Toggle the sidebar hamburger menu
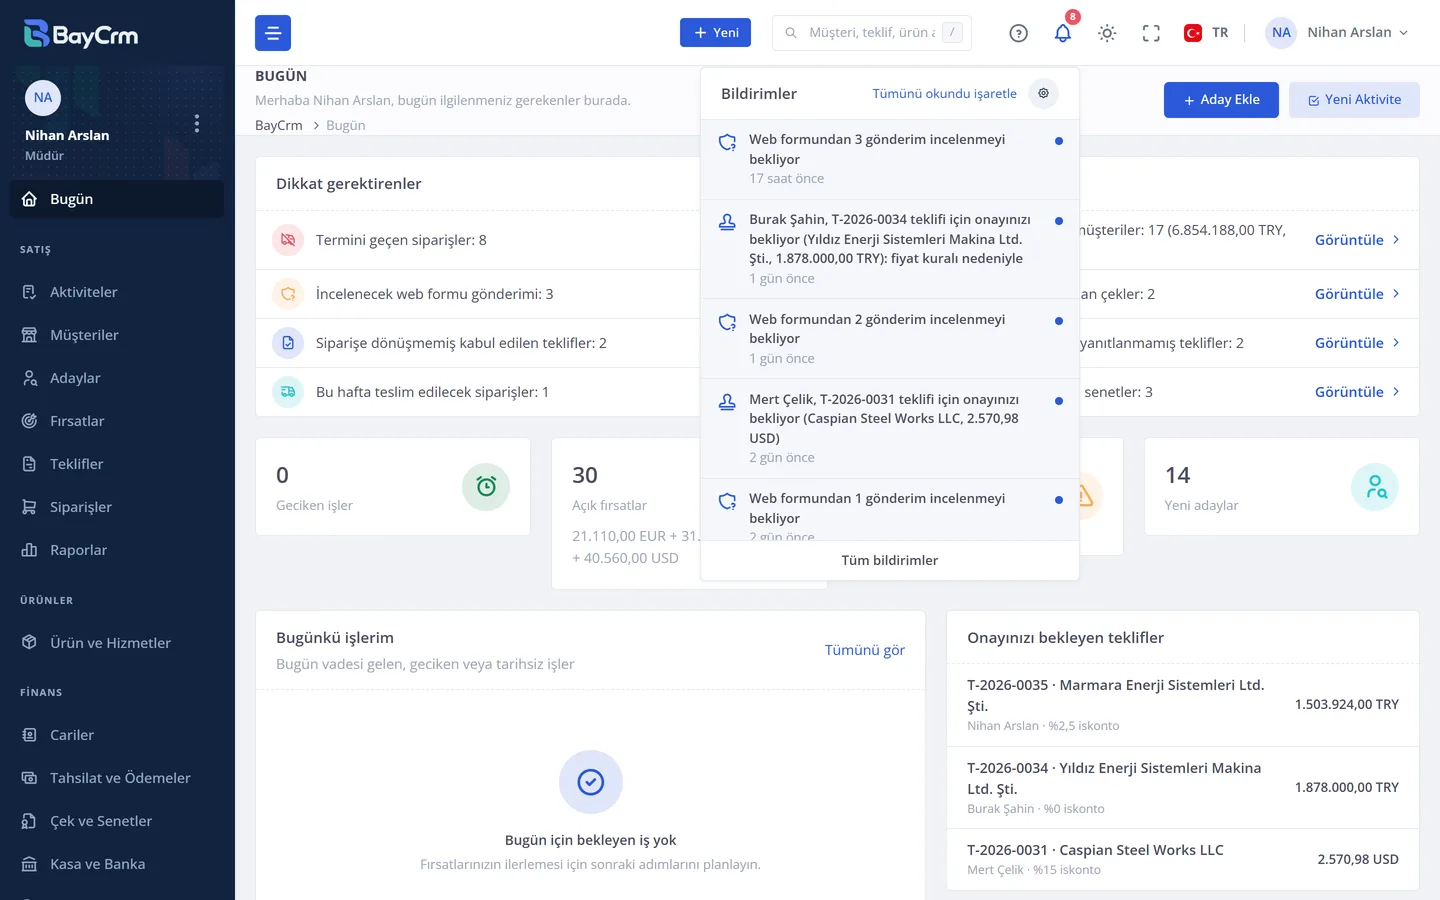Viewport: 1440px width, 900px height. [x=273, y=33]
